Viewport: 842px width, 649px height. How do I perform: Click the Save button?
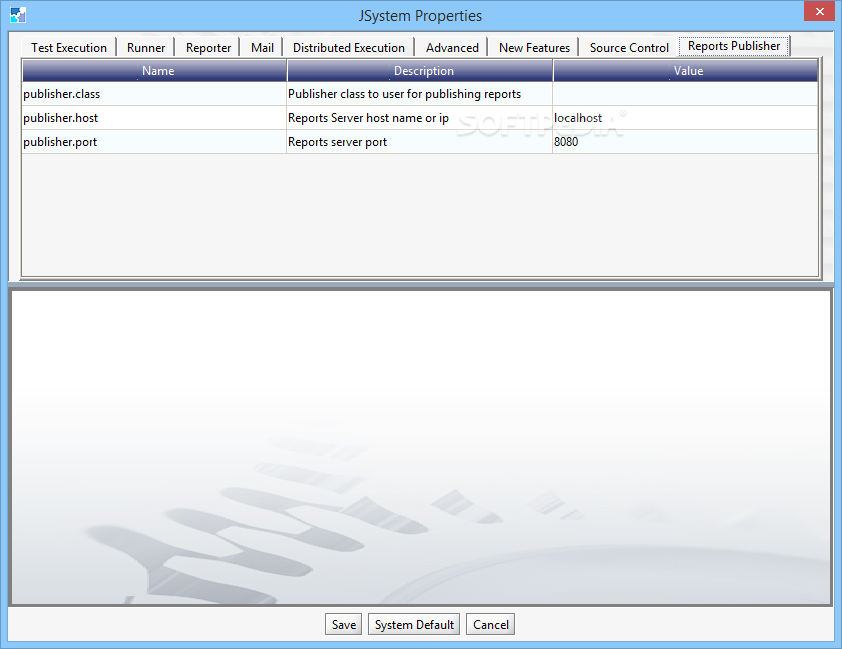[x=344, y=624]
